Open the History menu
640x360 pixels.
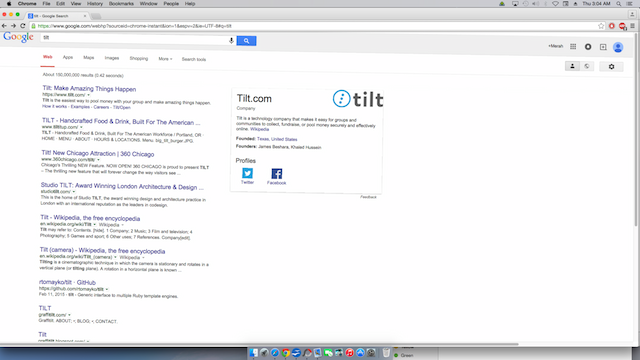pos(95,4)
